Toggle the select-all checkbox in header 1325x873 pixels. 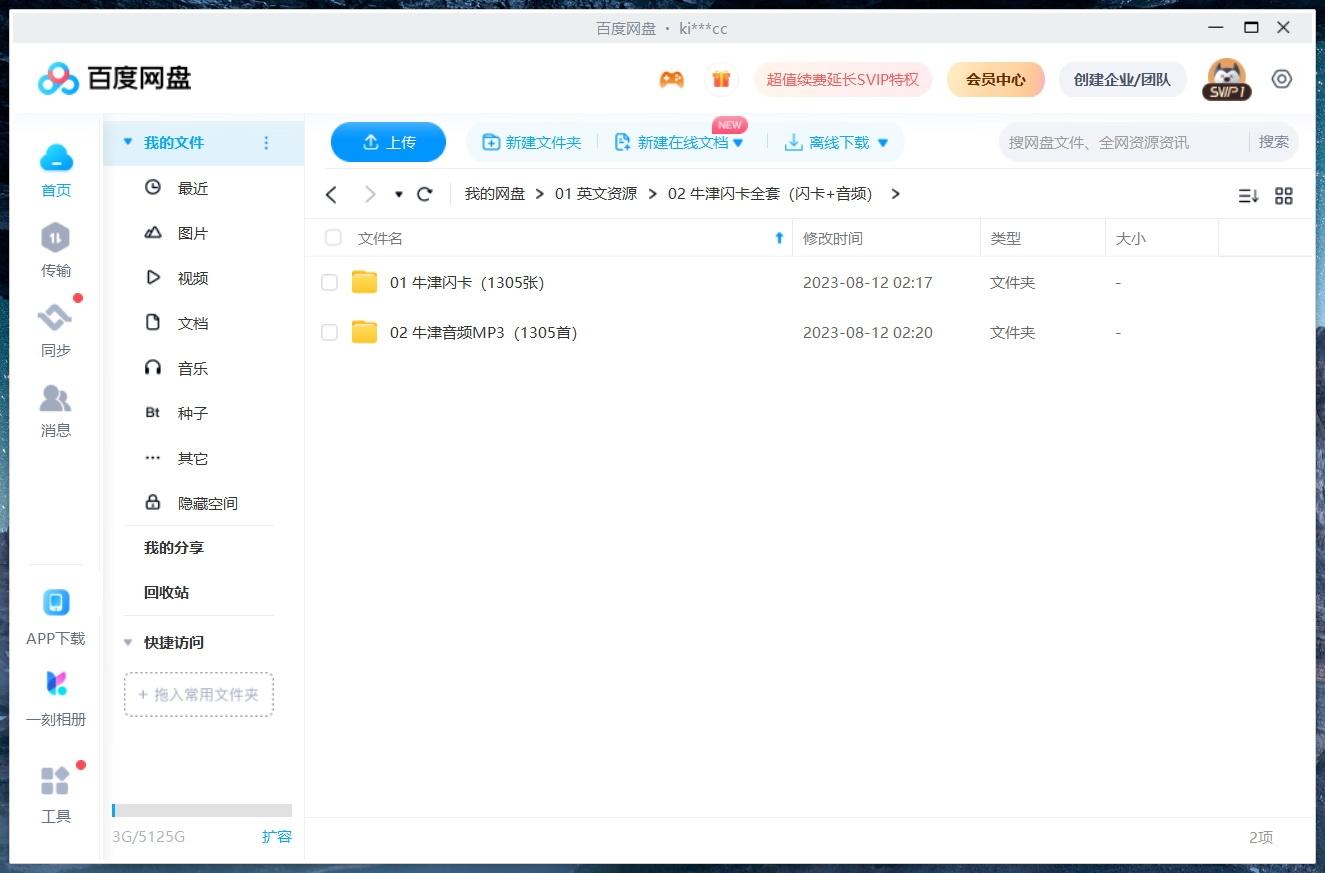(x=333, y=238)
